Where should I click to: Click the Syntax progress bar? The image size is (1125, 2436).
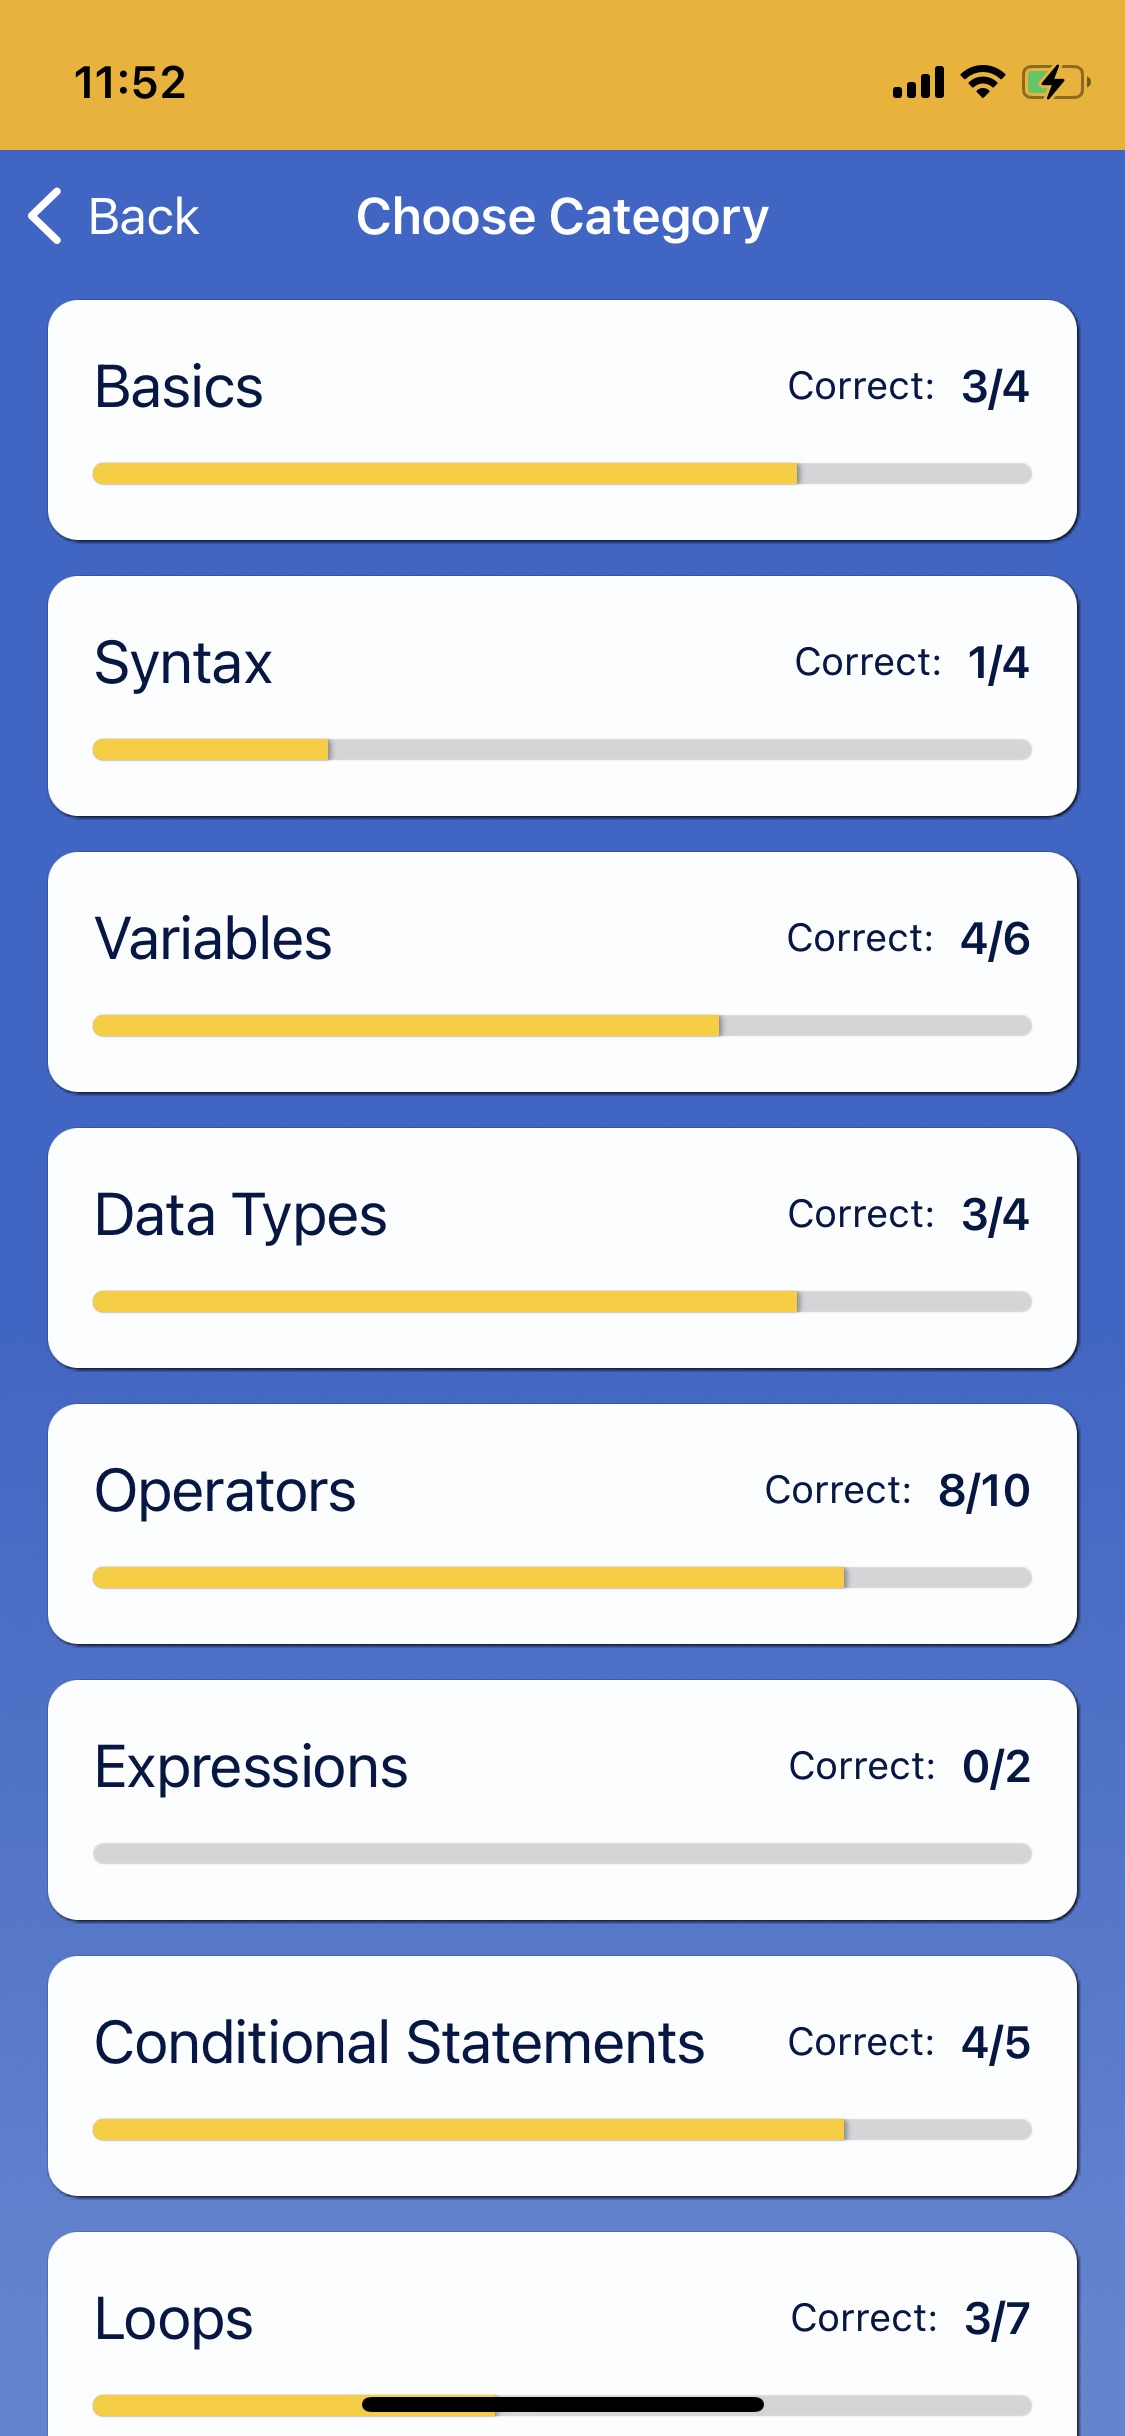(x=562, y=750)
